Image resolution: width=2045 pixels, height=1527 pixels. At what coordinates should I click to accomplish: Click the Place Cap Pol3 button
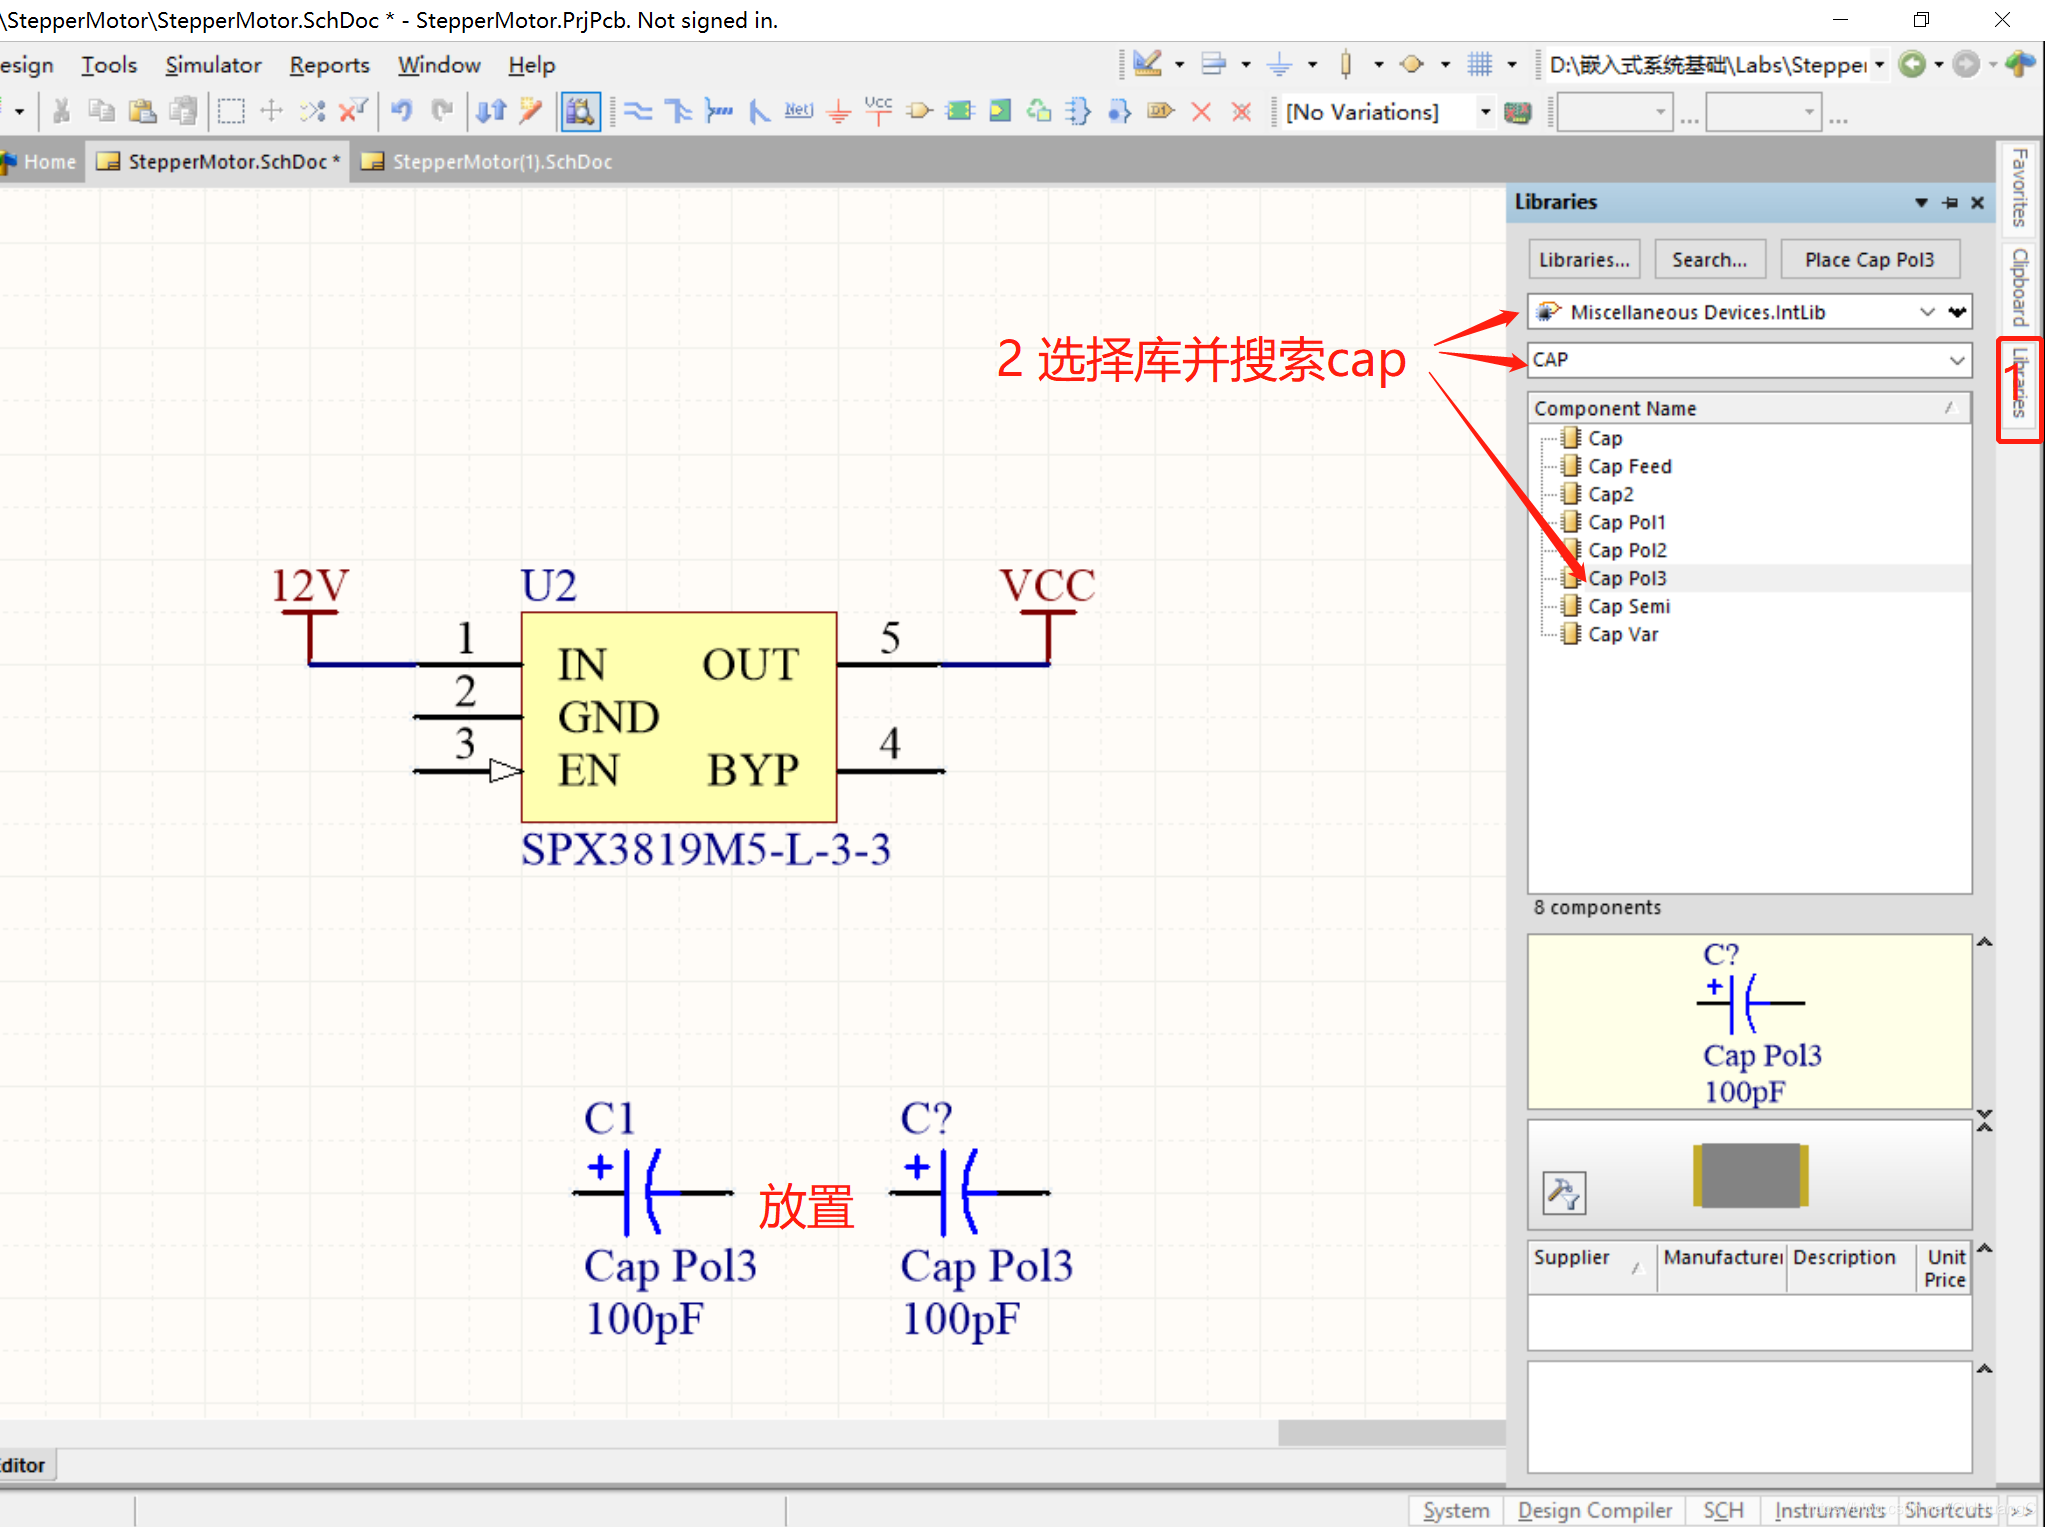click(1868, 260)
